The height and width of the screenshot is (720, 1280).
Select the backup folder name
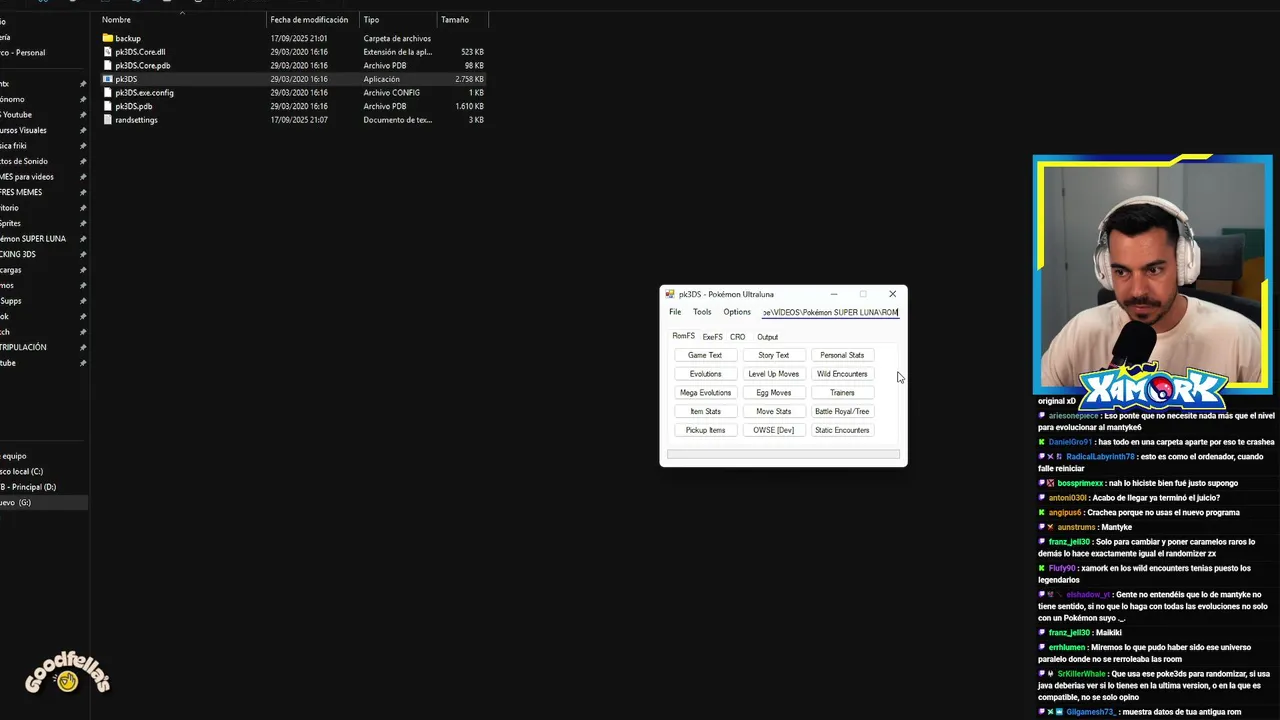point(128,38)
